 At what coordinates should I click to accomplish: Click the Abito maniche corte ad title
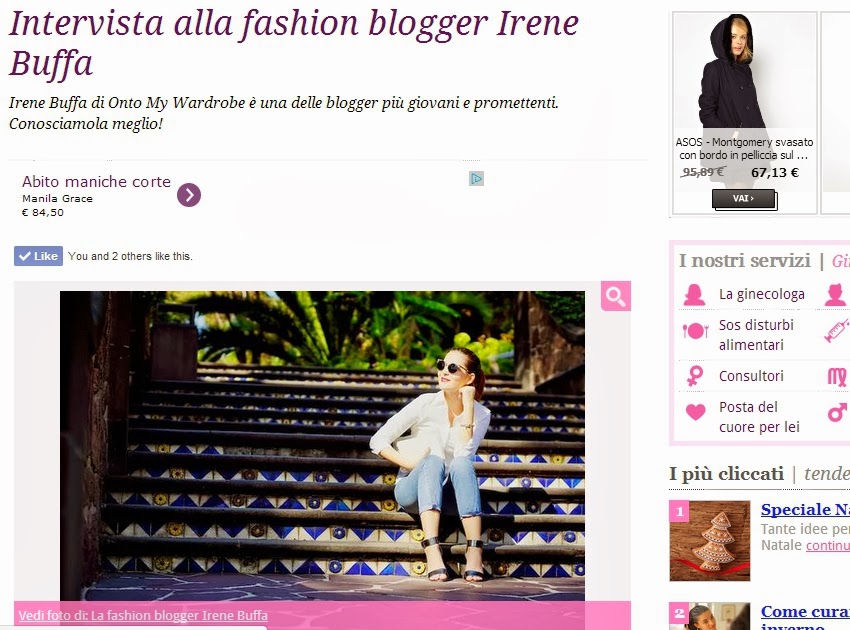[x=96, y=182]
